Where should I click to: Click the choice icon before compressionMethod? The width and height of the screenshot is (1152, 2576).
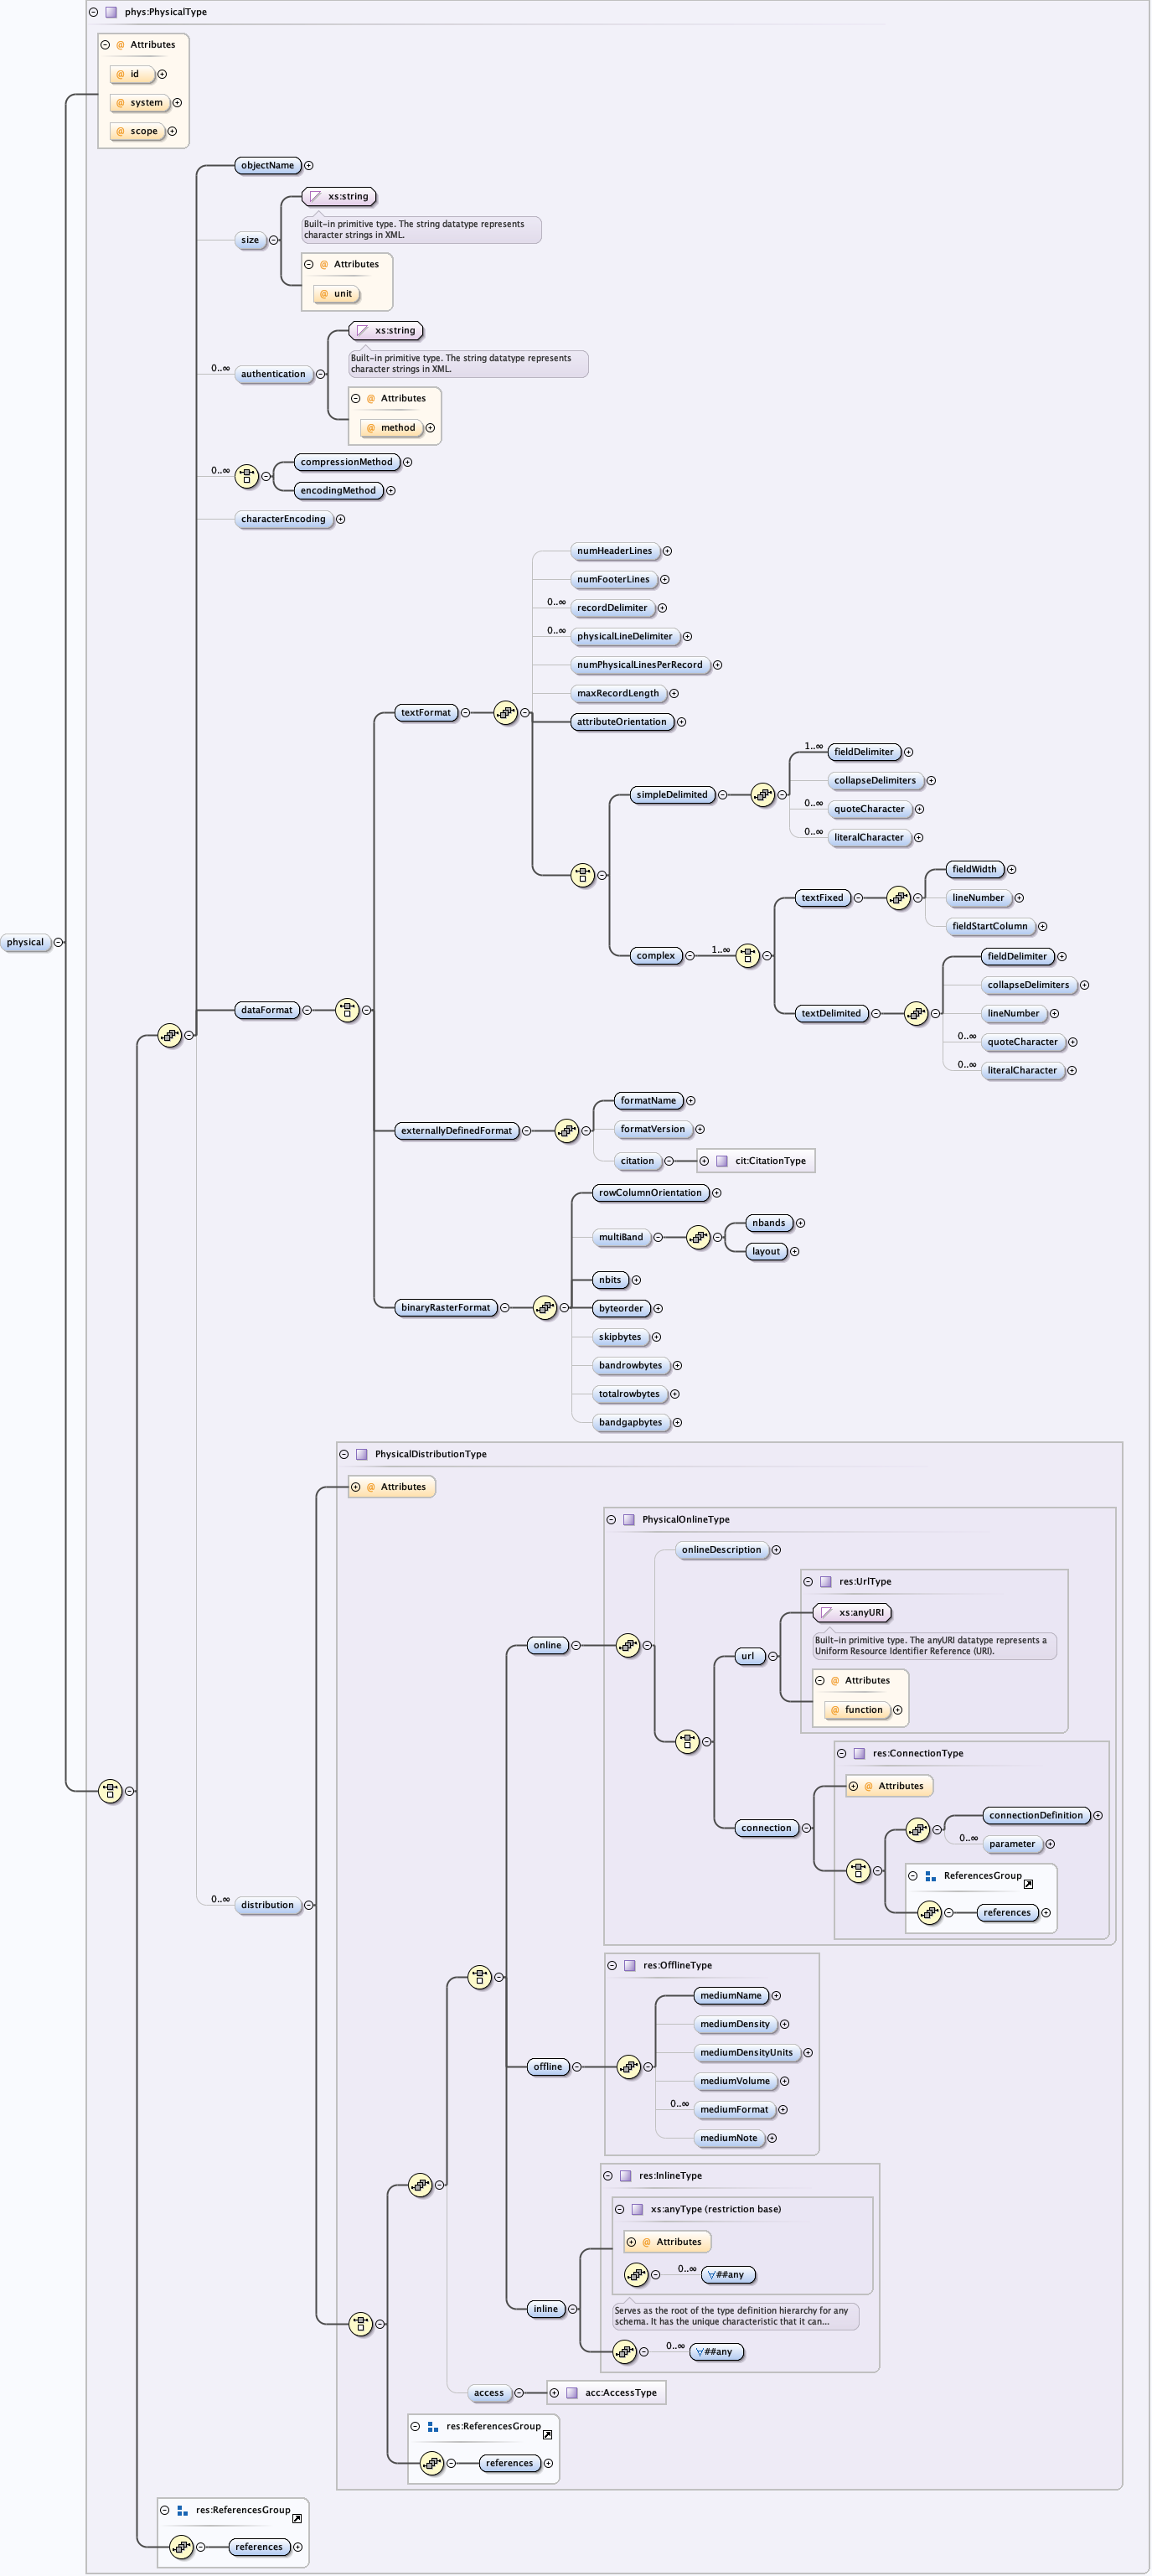click(x=246, y=476)
